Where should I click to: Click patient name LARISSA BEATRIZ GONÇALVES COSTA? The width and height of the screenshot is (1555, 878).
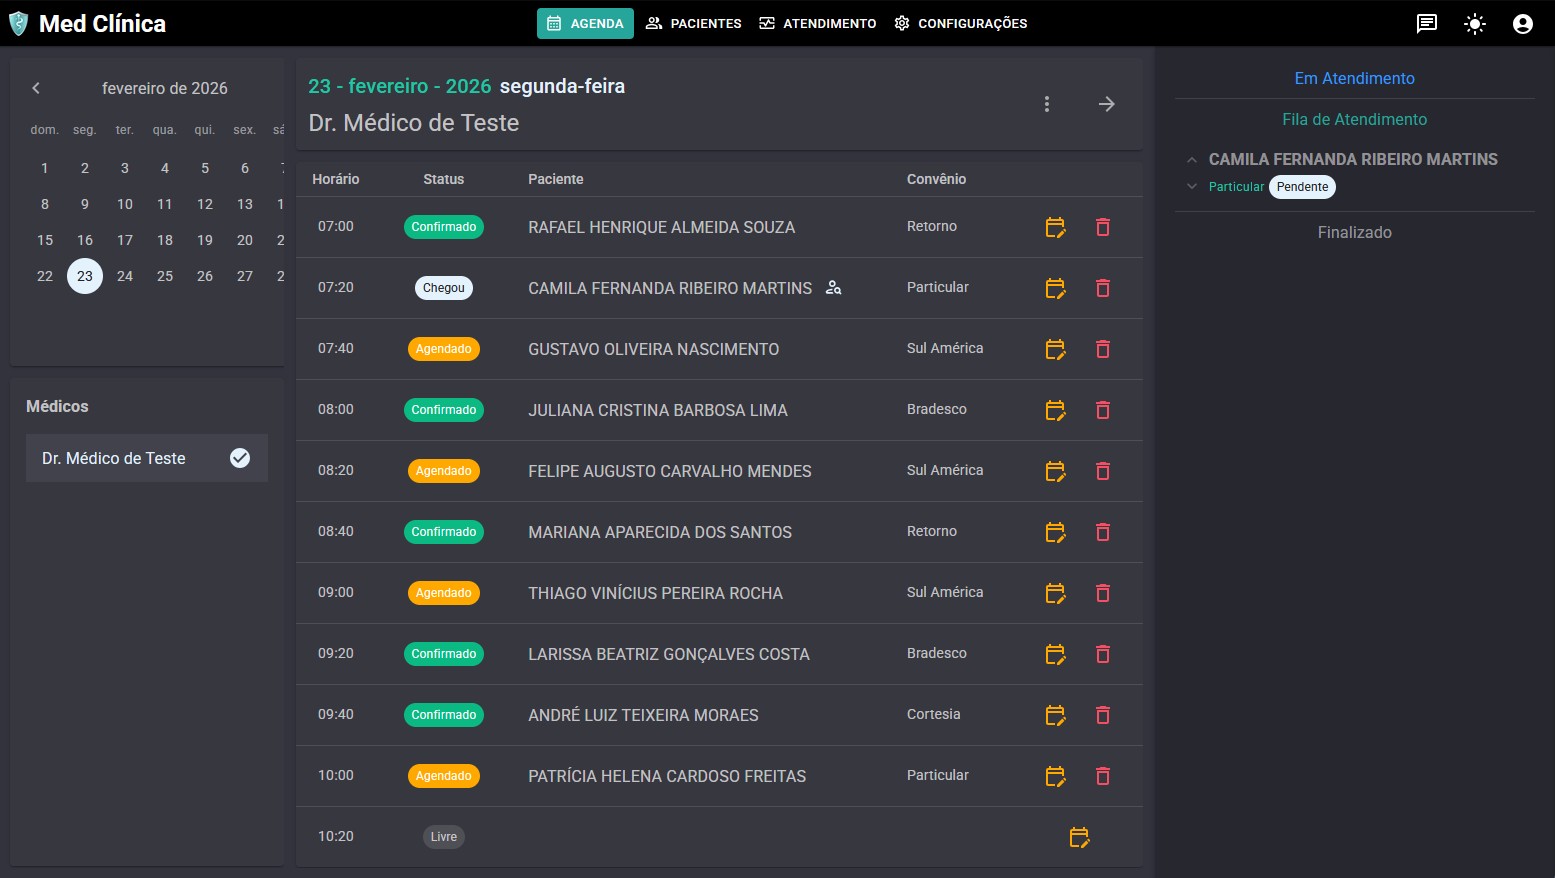tap(669, 654)
